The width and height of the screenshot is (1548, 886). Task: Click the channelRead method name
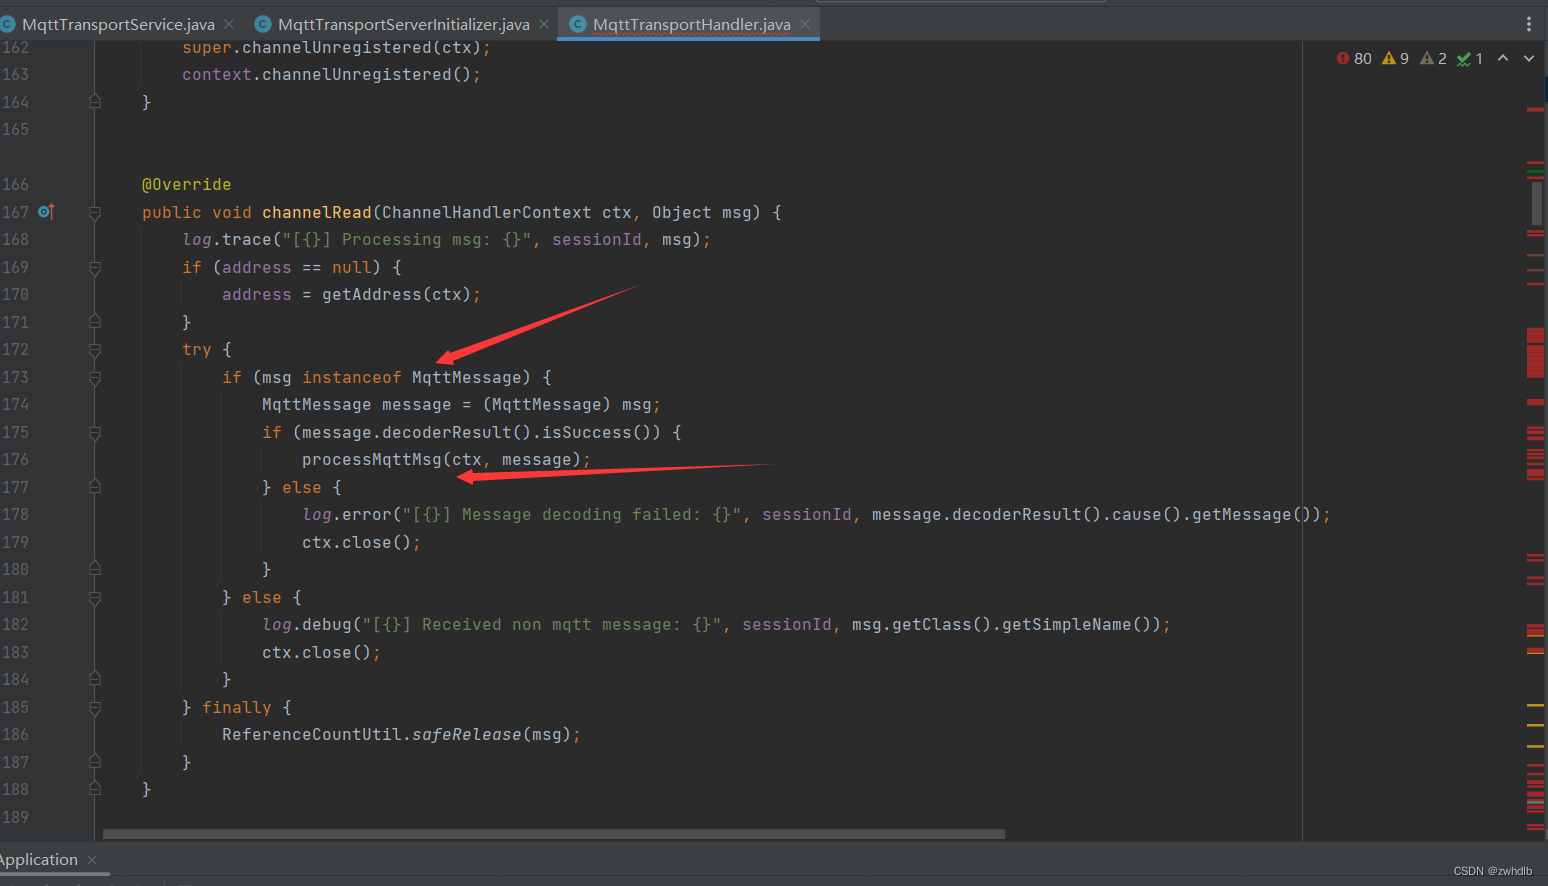tap(317, 213)
